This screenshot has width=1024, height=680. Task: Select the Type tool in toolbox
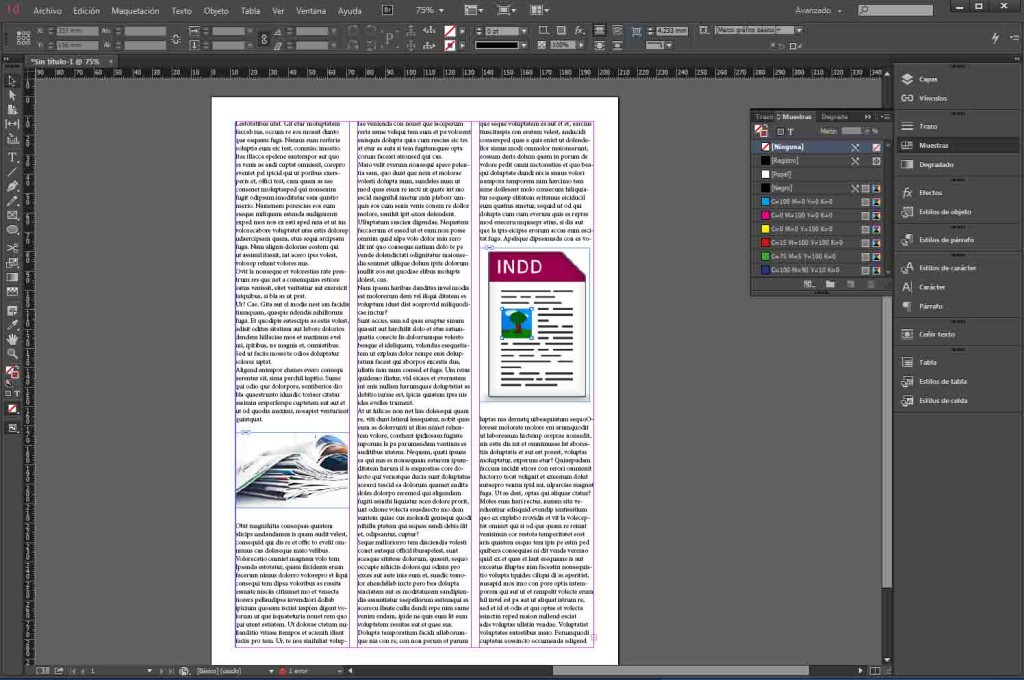pyautogui.click(x=12, y=157)
